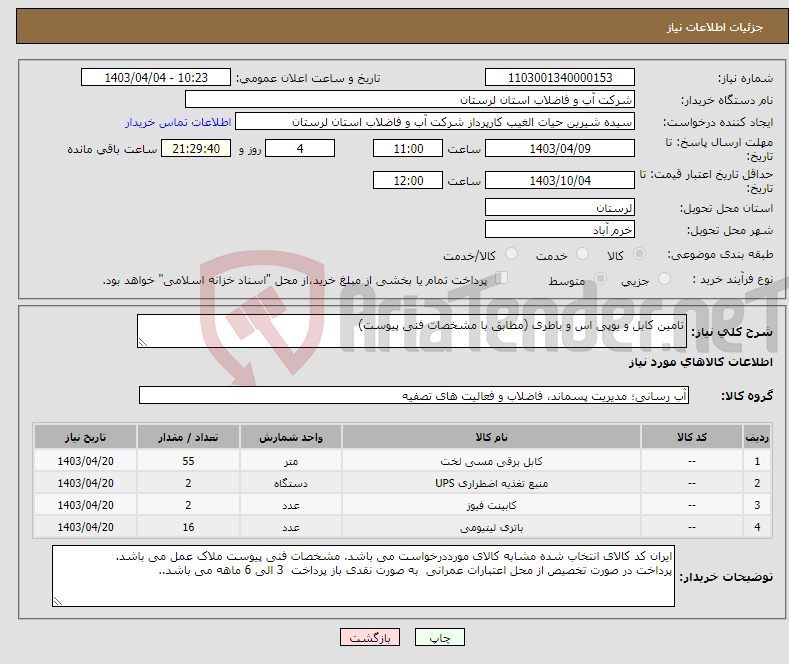Click the چاپ print button

click(x=439, y=637)
